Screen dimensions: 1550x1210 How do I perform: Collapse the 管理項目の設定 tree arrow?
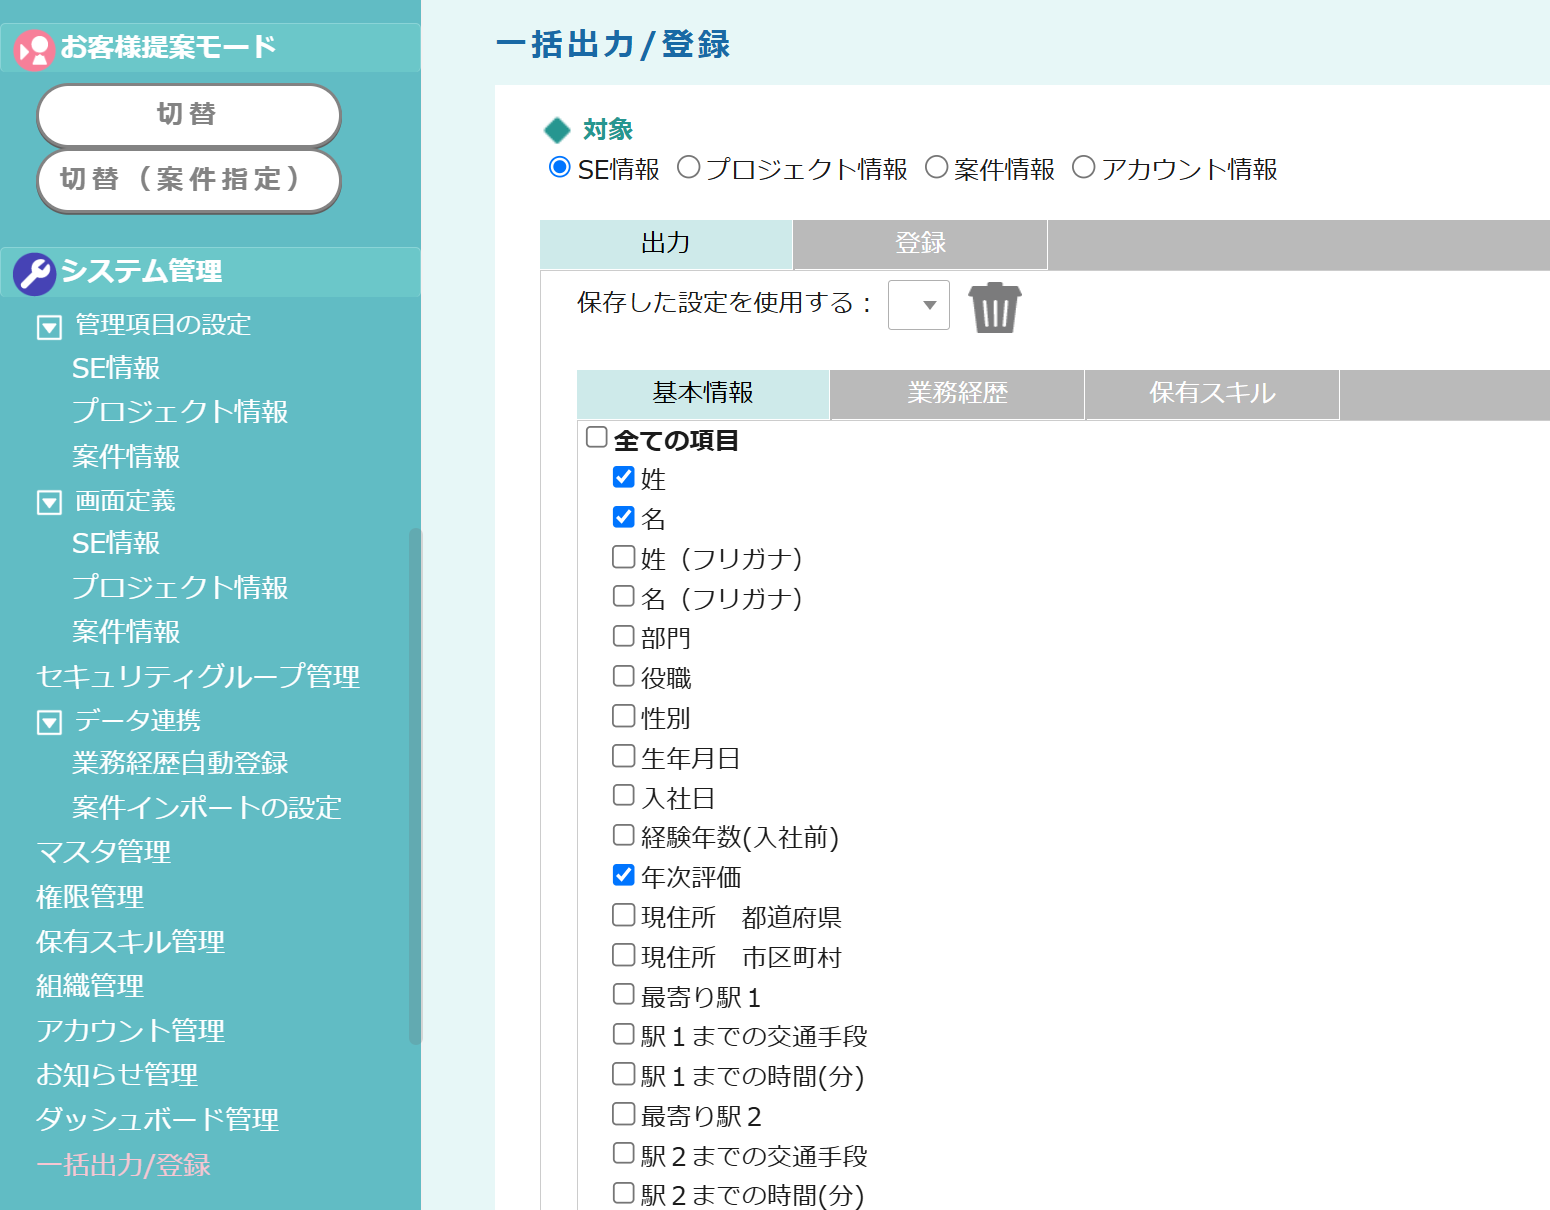(x=49, y=327)
